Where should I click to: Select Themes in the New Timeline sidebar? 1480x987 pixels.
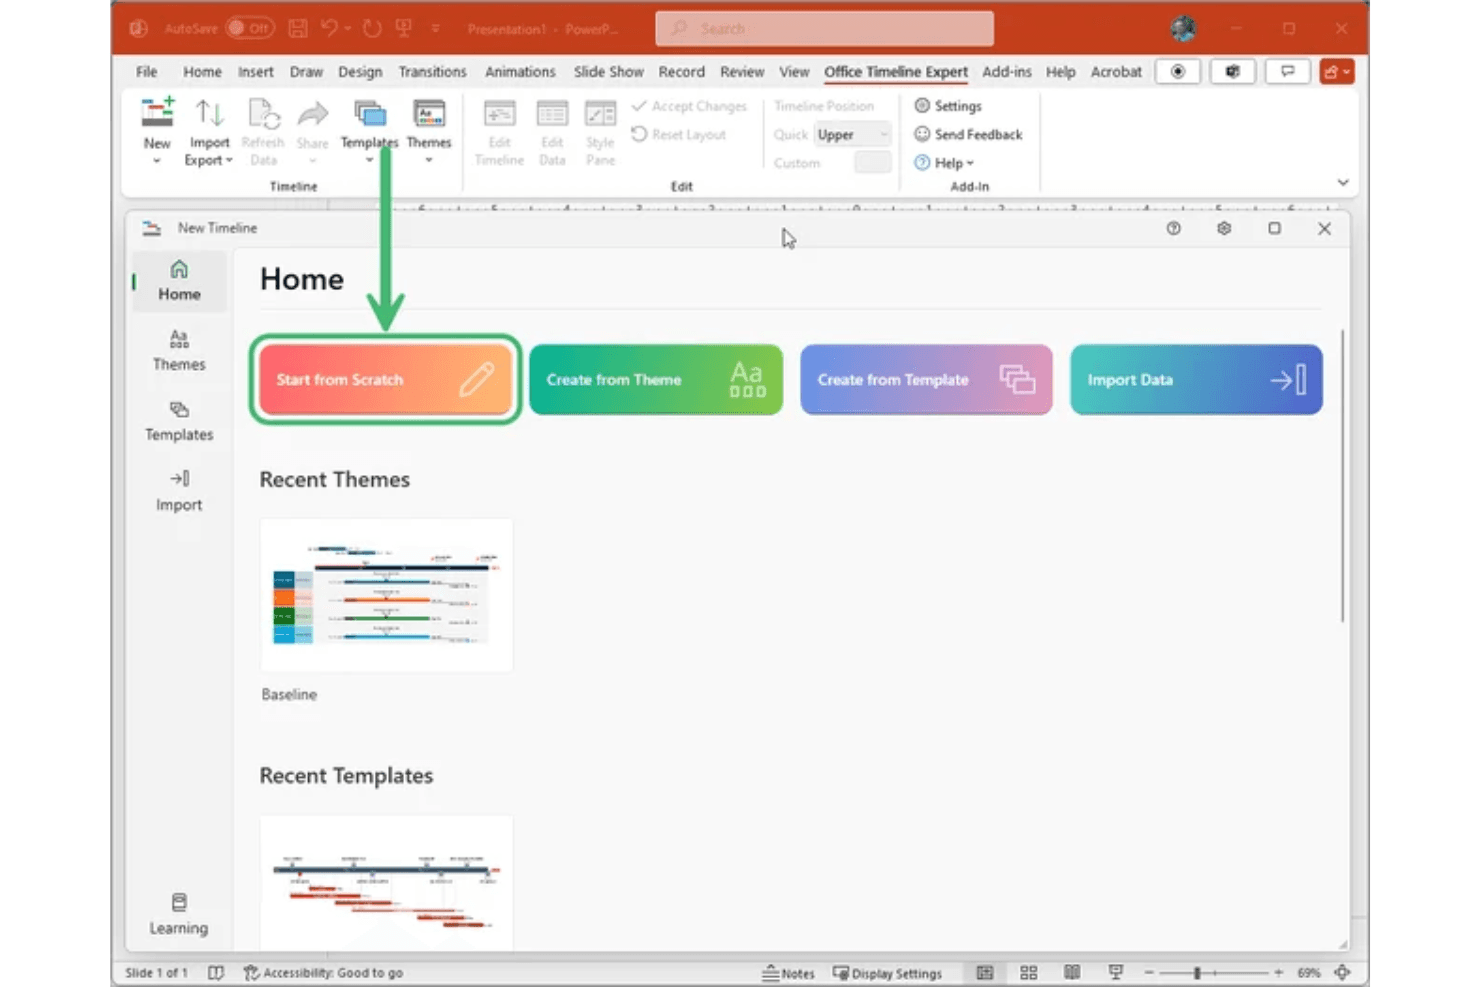tap(179, 351)
